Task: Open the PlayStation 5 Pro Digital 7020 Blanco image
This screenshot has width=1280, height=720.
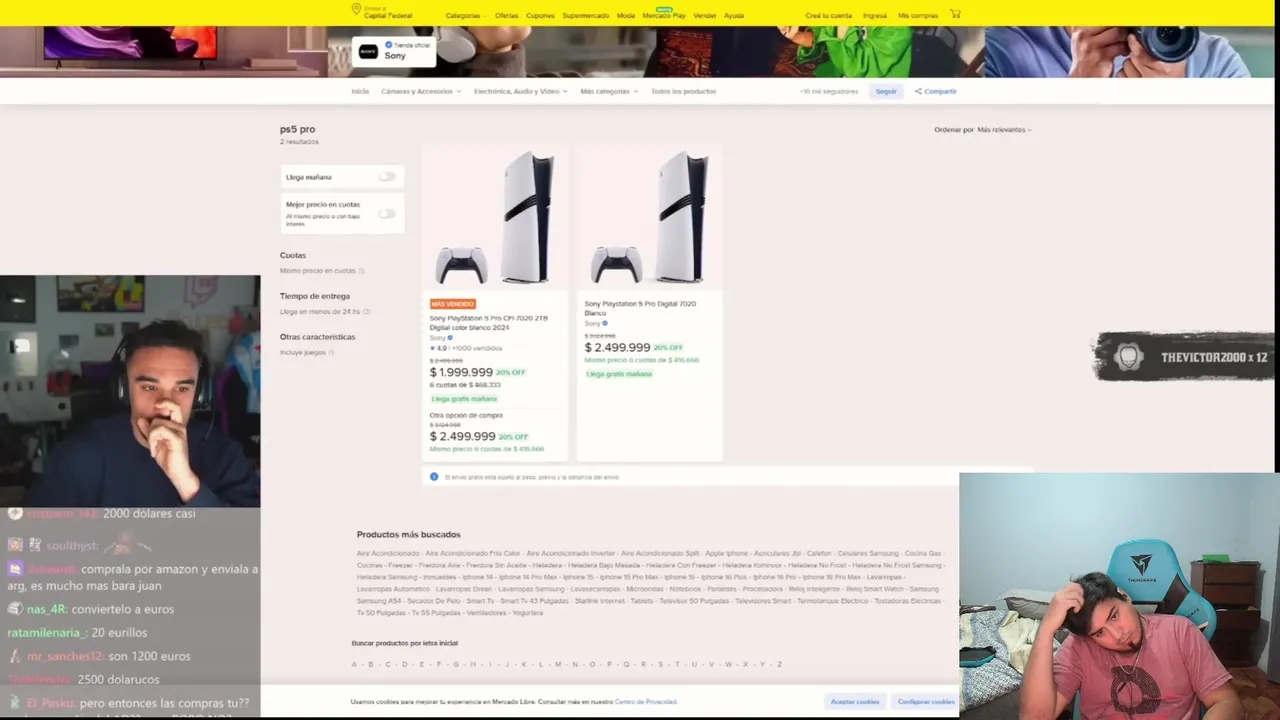Action: (x=650, y=217)
